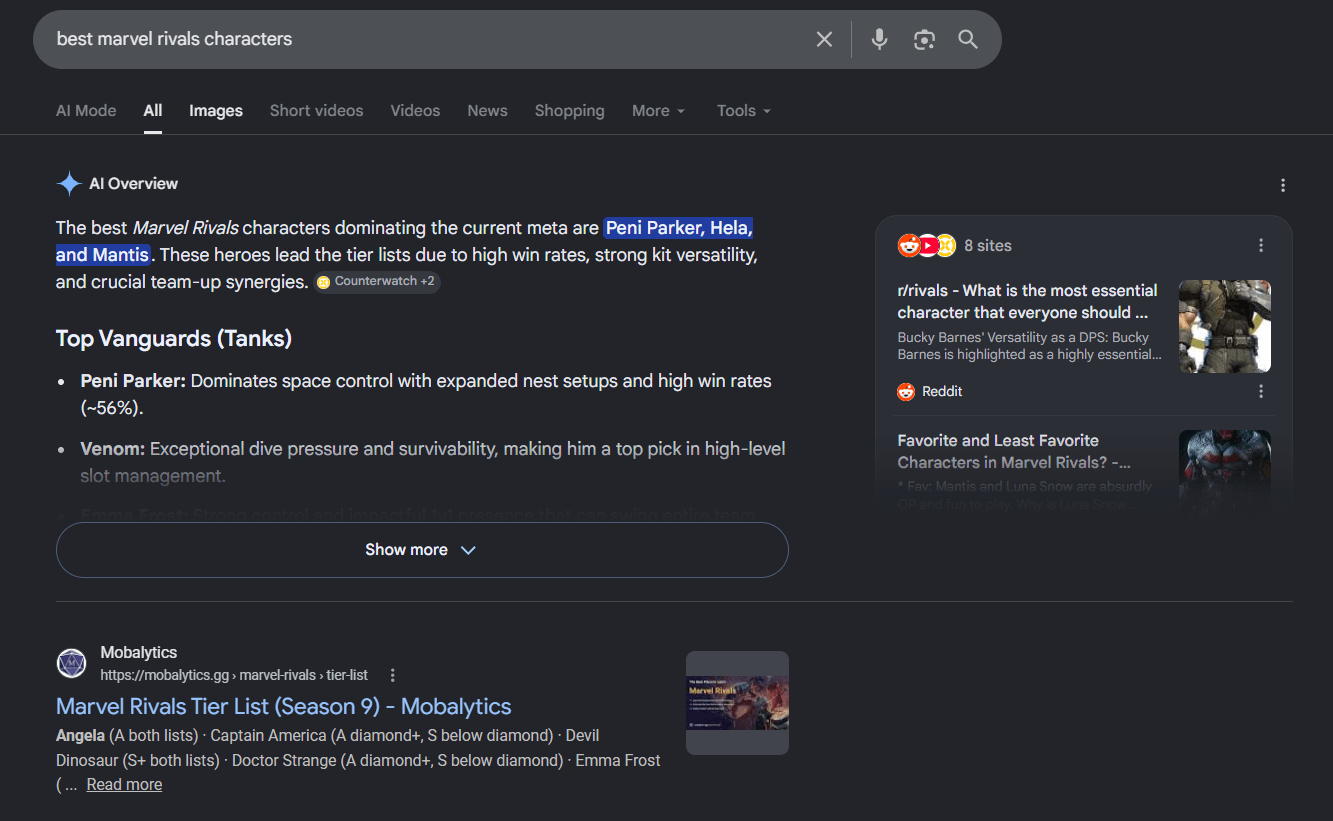Open search by image camera icon

(x=924, y=39)
